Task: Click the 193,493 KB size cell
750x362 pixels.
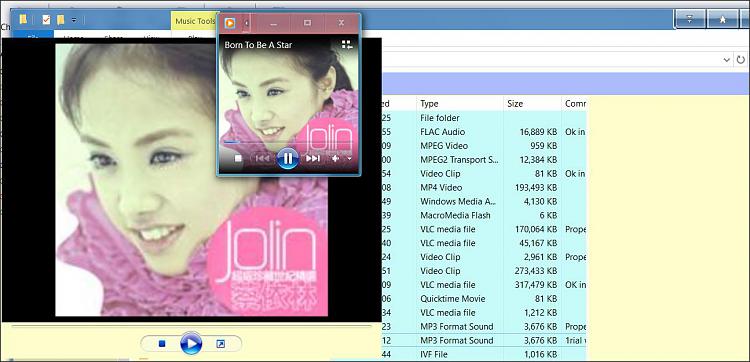Action: coord(535,187)
